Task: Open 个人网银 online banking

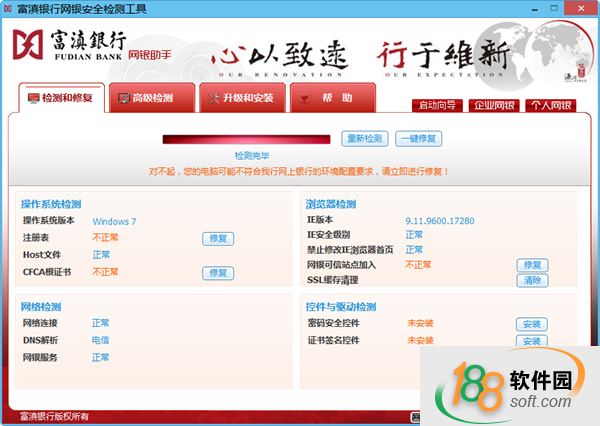Action: point(551,105)
